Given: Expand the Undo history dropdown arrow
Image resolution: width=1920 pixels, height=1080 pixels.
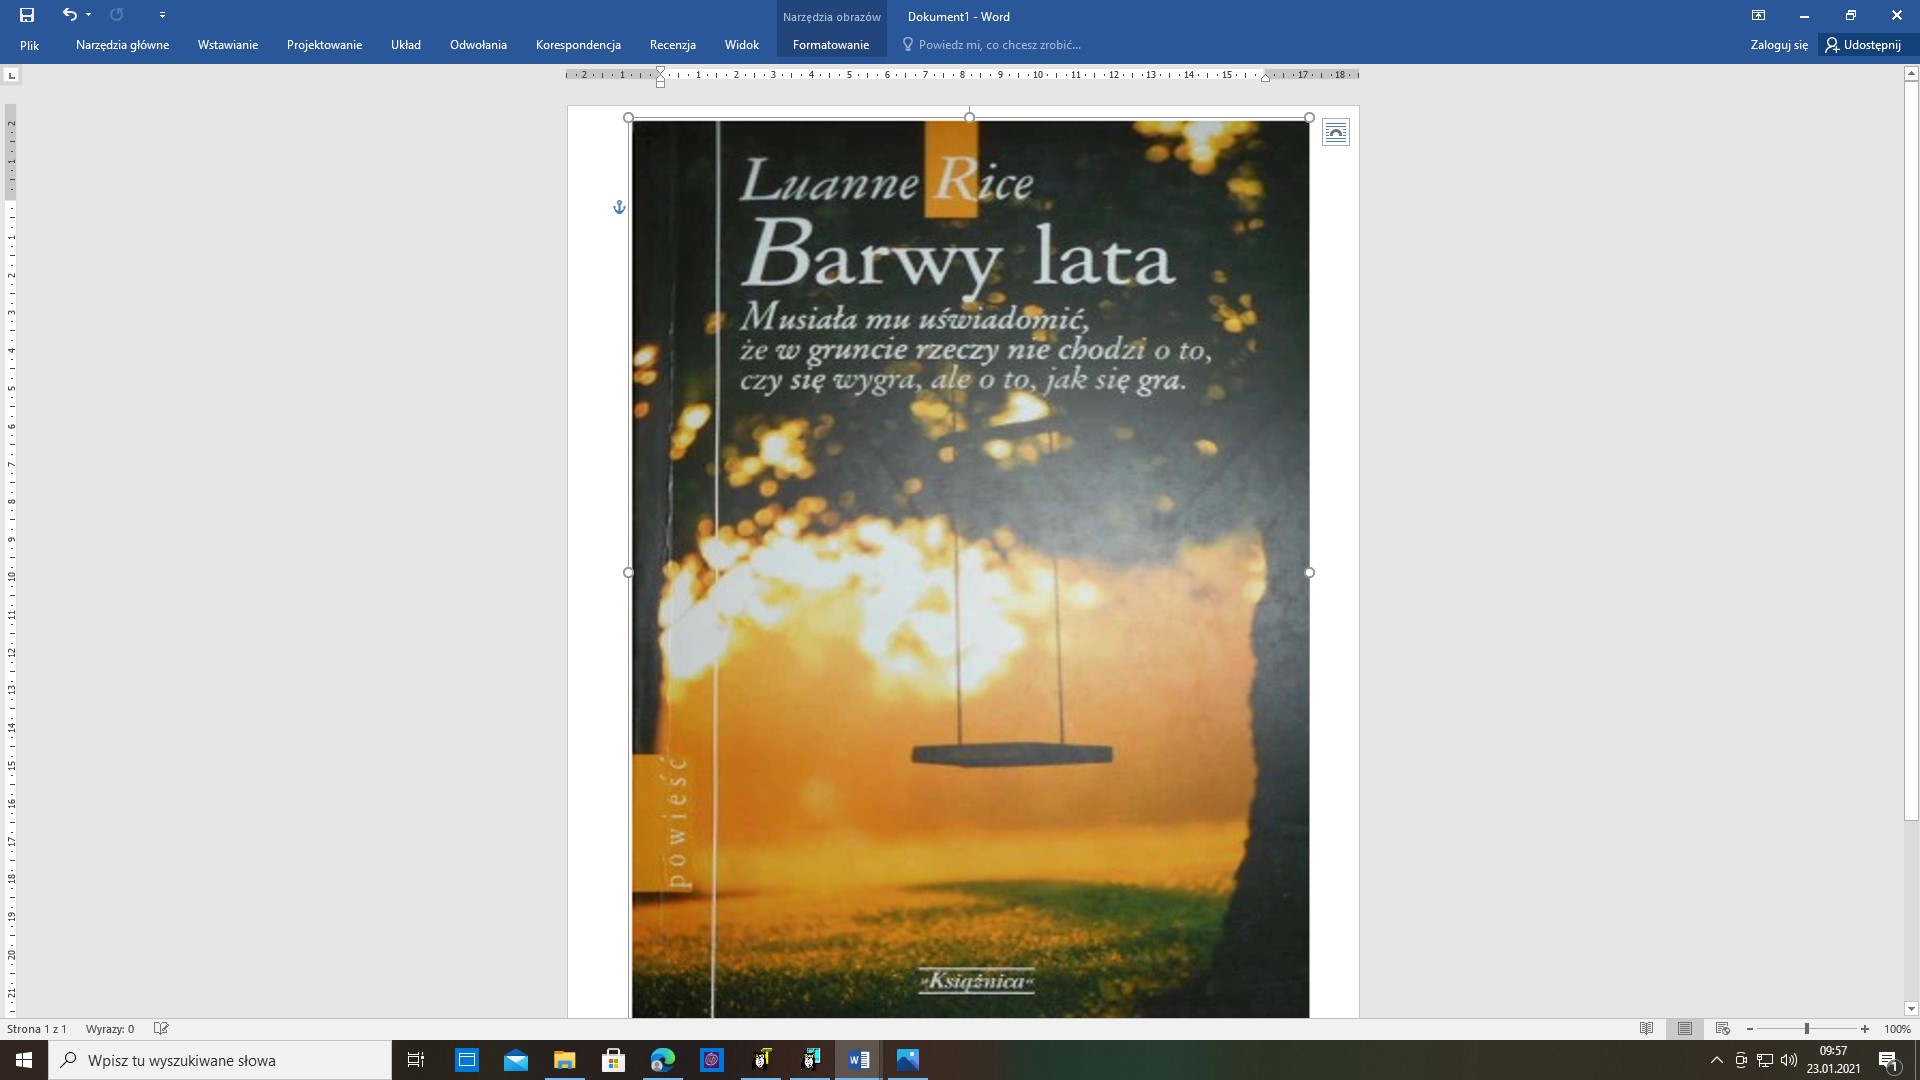Looking at the screenshot, I should 89,15.
